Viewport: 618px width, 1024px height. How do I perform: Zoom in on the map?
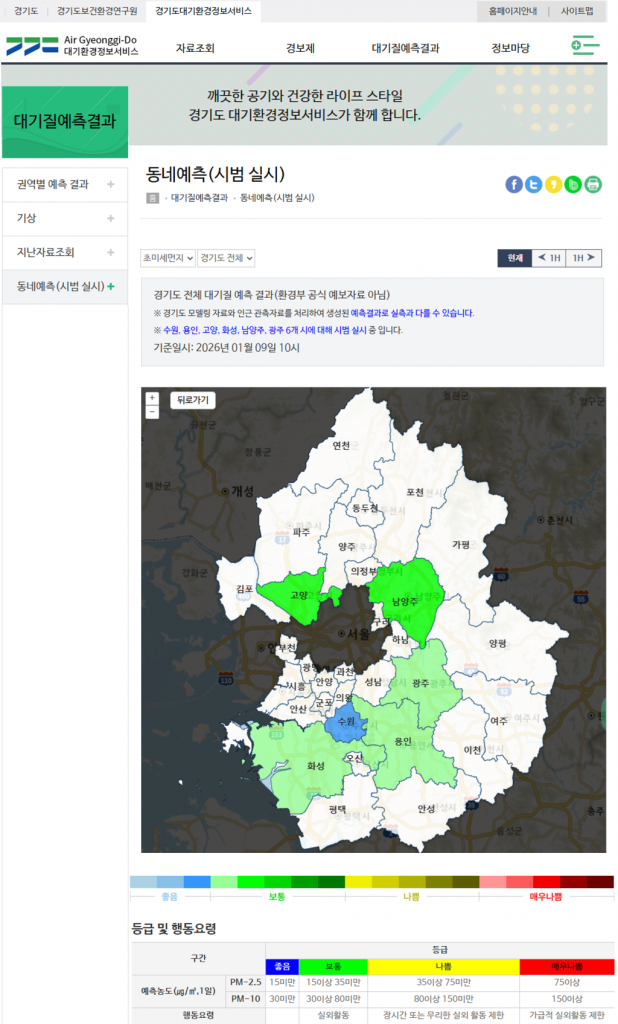coord(152,398)
